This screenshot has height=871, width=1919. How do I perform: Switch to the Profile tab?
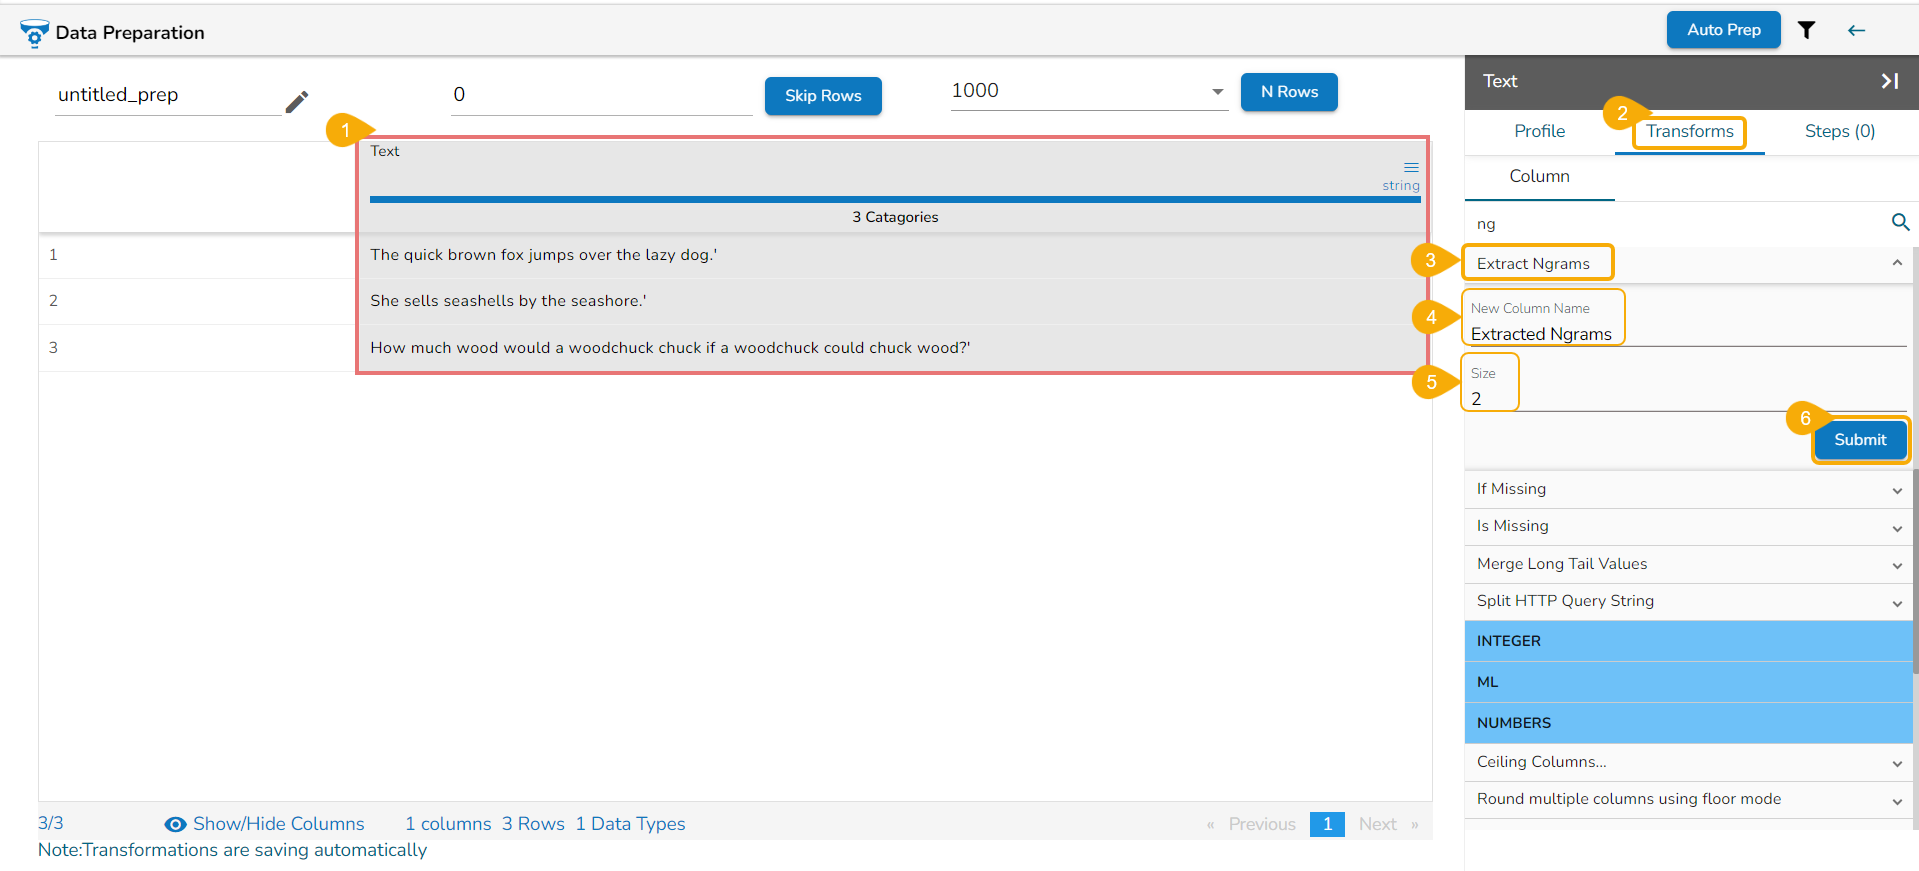[x=1539, y=131]
